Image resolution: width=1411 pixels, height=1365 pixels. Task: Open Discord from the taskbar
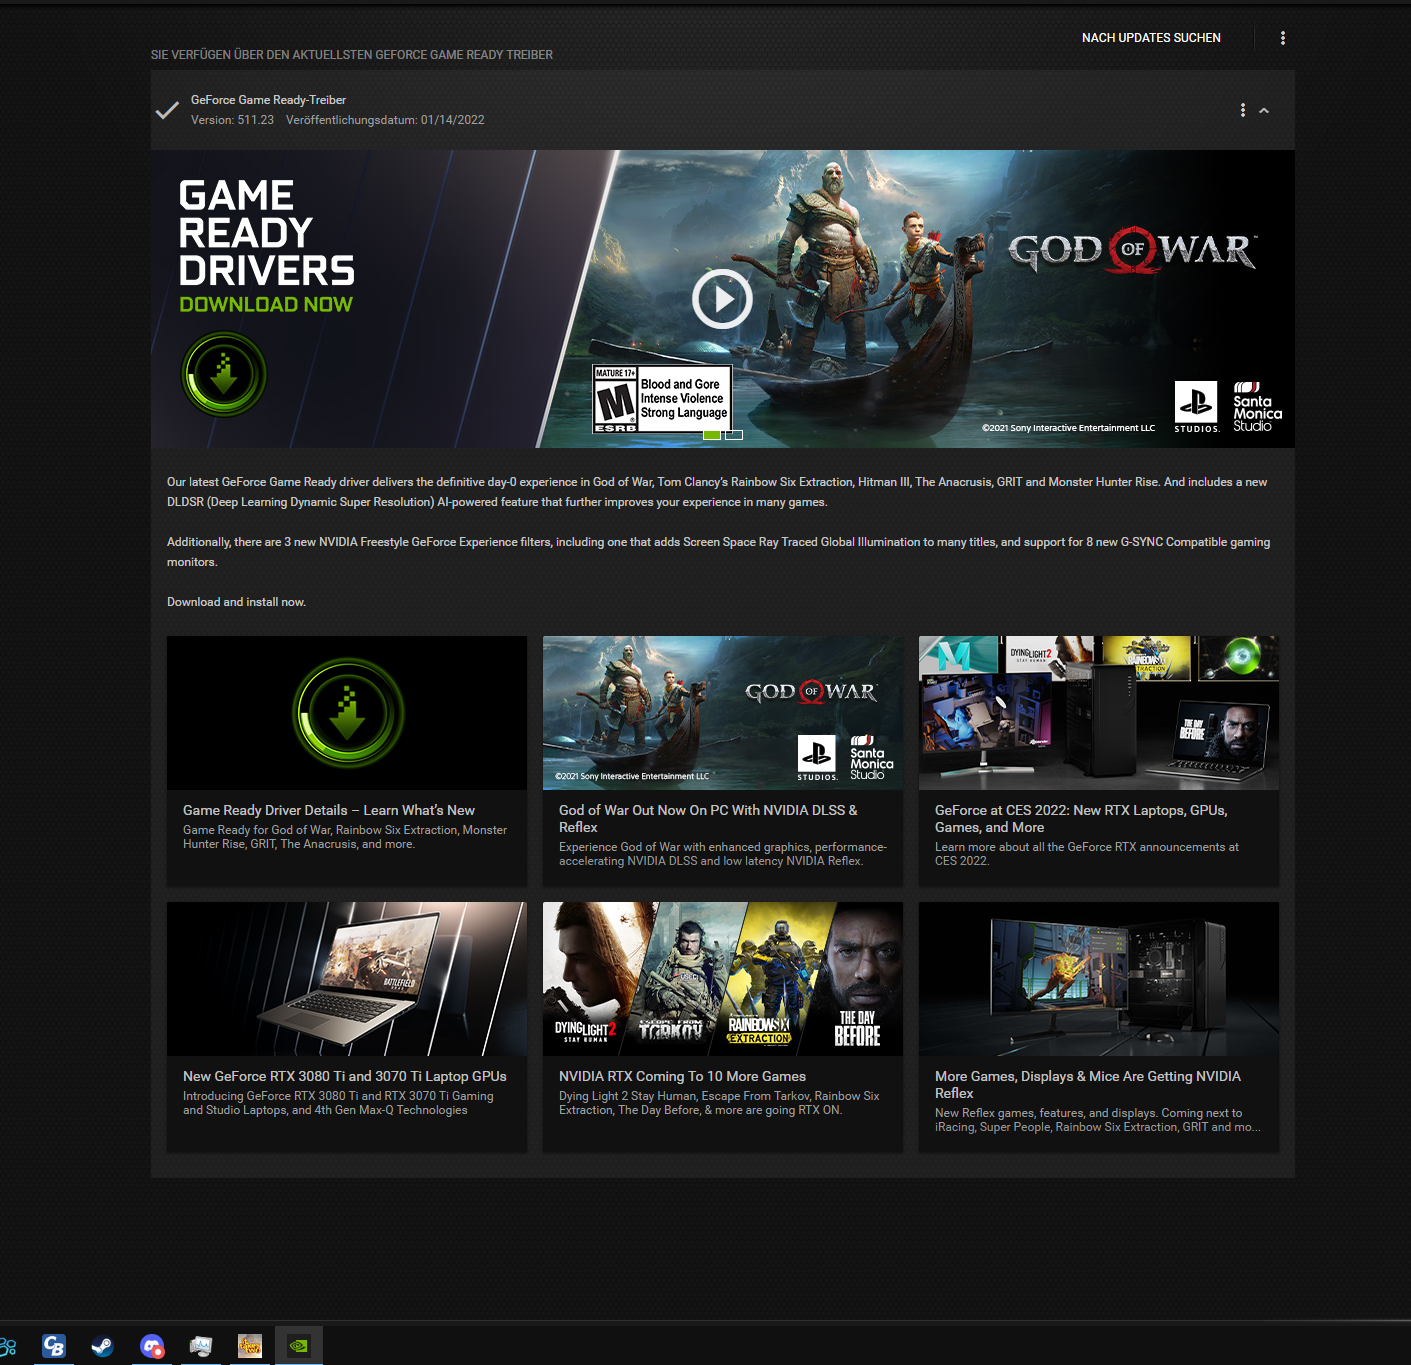click(x=152, y=1346)
